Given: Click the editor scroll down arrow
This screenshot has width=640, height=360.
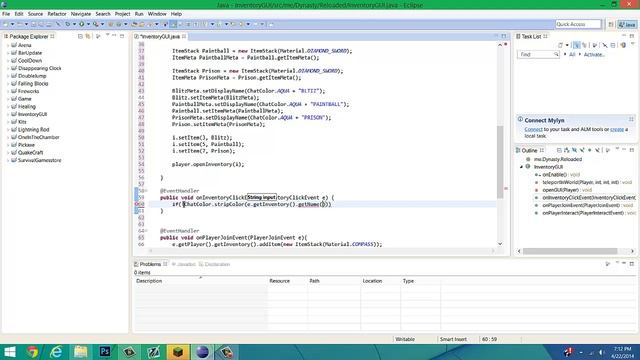Looking at the screenshot, I should [500, 244].
